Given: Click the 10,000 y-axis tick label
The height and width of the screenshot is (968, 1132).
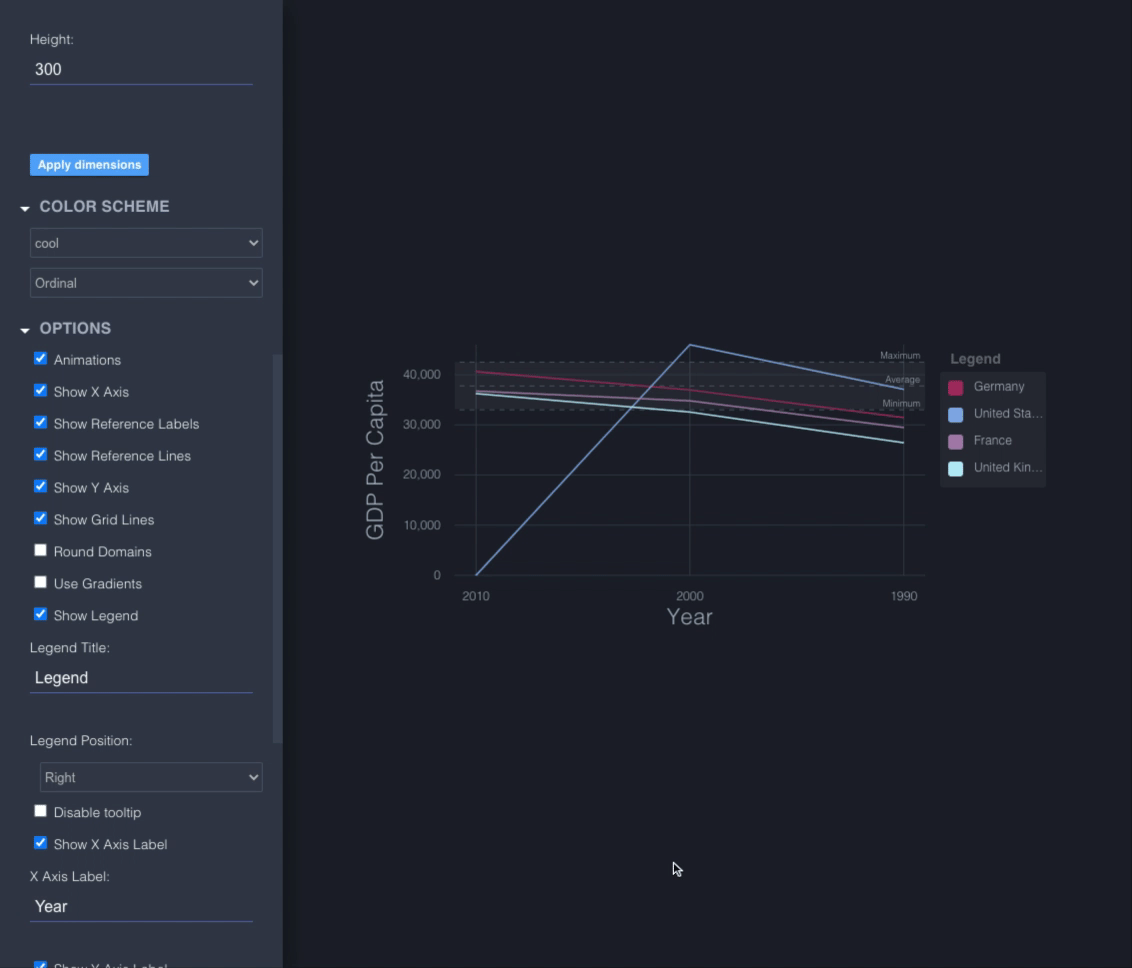Looking at the screenshot, I should click(x=422, y=525).
